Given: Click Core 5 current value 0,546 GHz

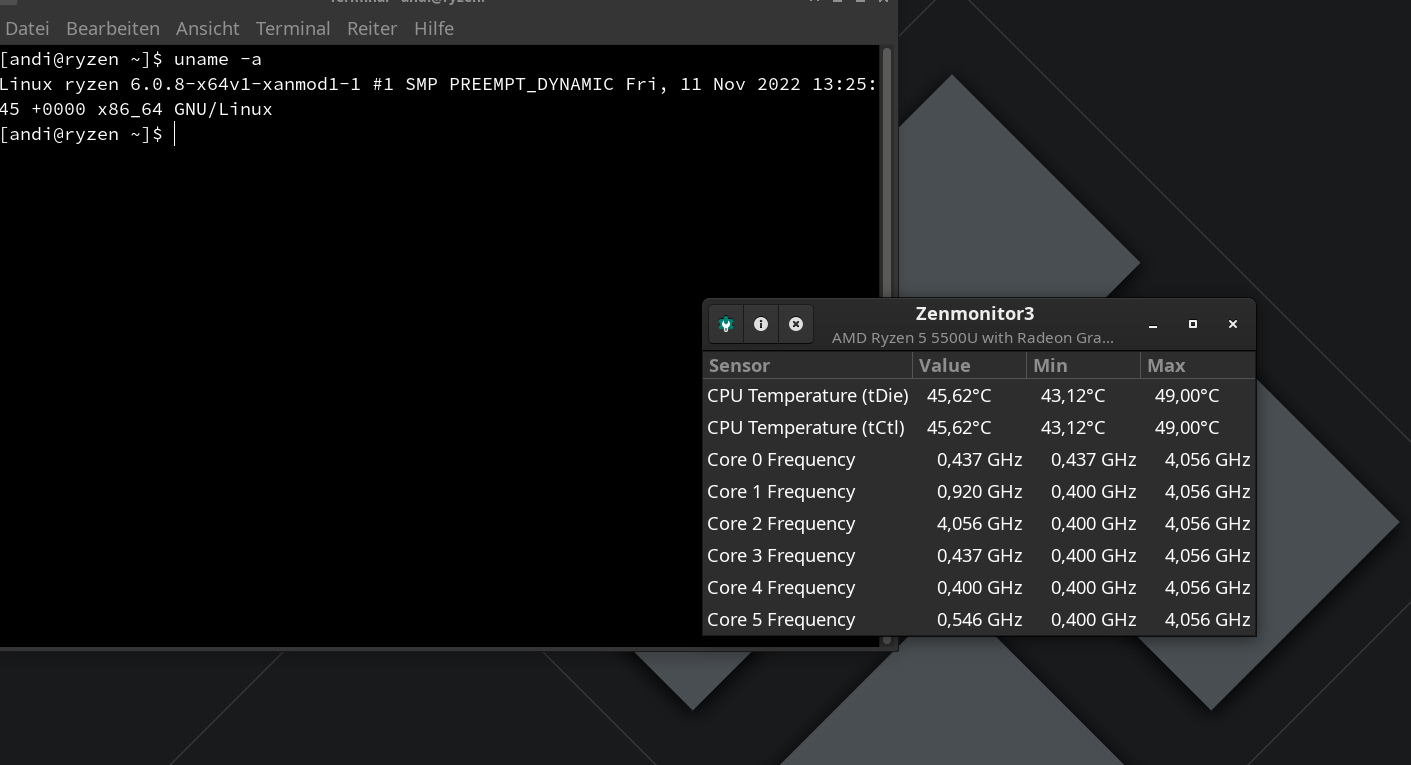Looking at the screenshot, I should [980, 620].
